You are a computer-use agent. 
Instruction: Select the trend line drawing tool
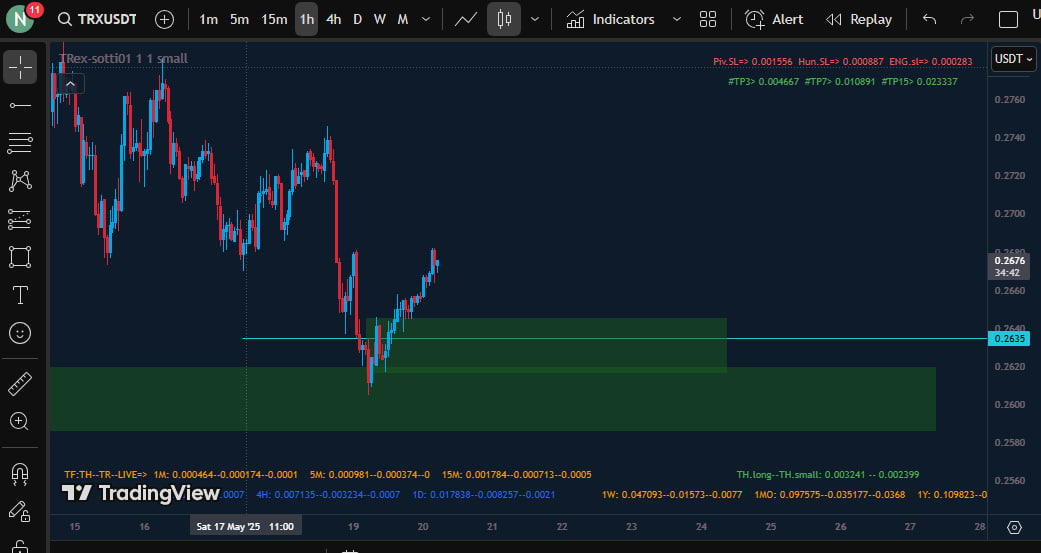coord(19,105)
